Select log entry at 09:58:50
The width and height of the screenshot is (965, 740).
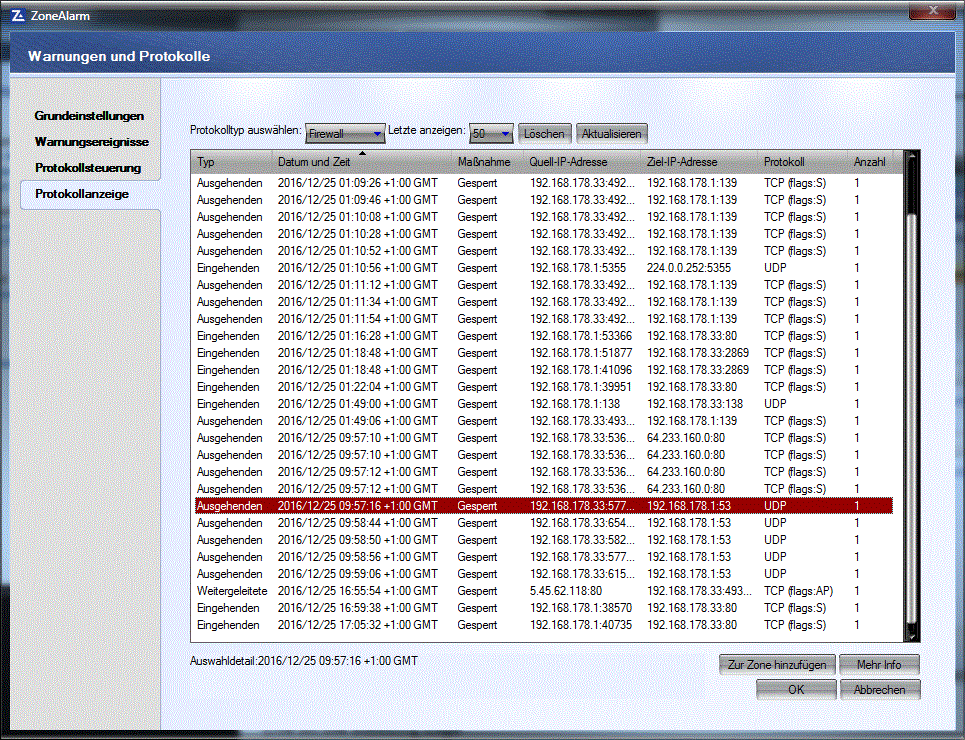(x=544, y=540)
